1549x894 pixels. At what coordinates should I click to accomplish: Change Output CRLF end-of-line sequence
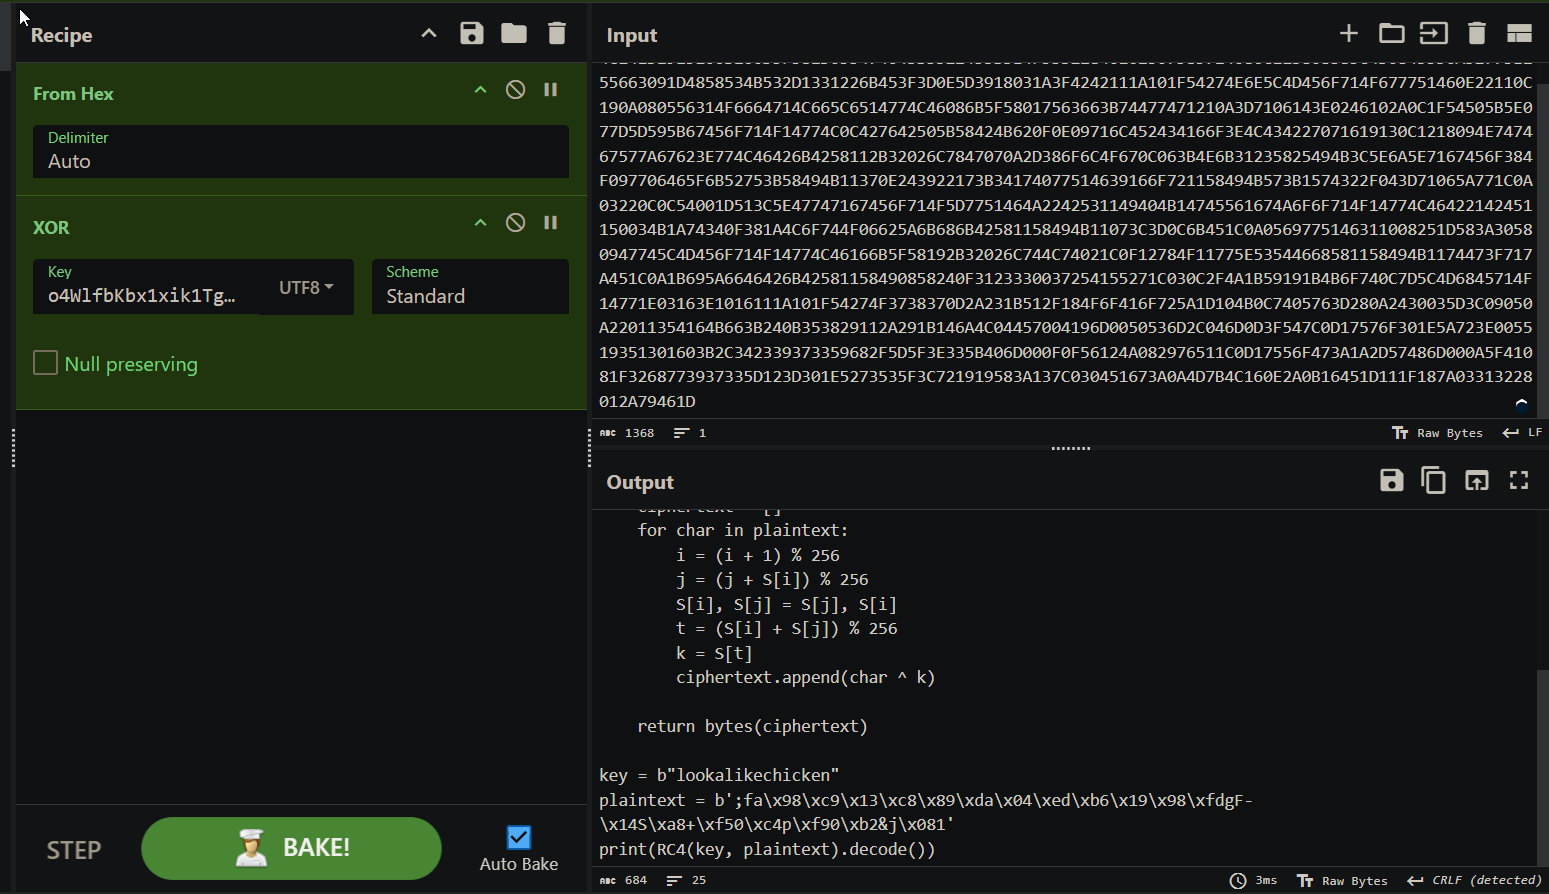(1475, 881)
